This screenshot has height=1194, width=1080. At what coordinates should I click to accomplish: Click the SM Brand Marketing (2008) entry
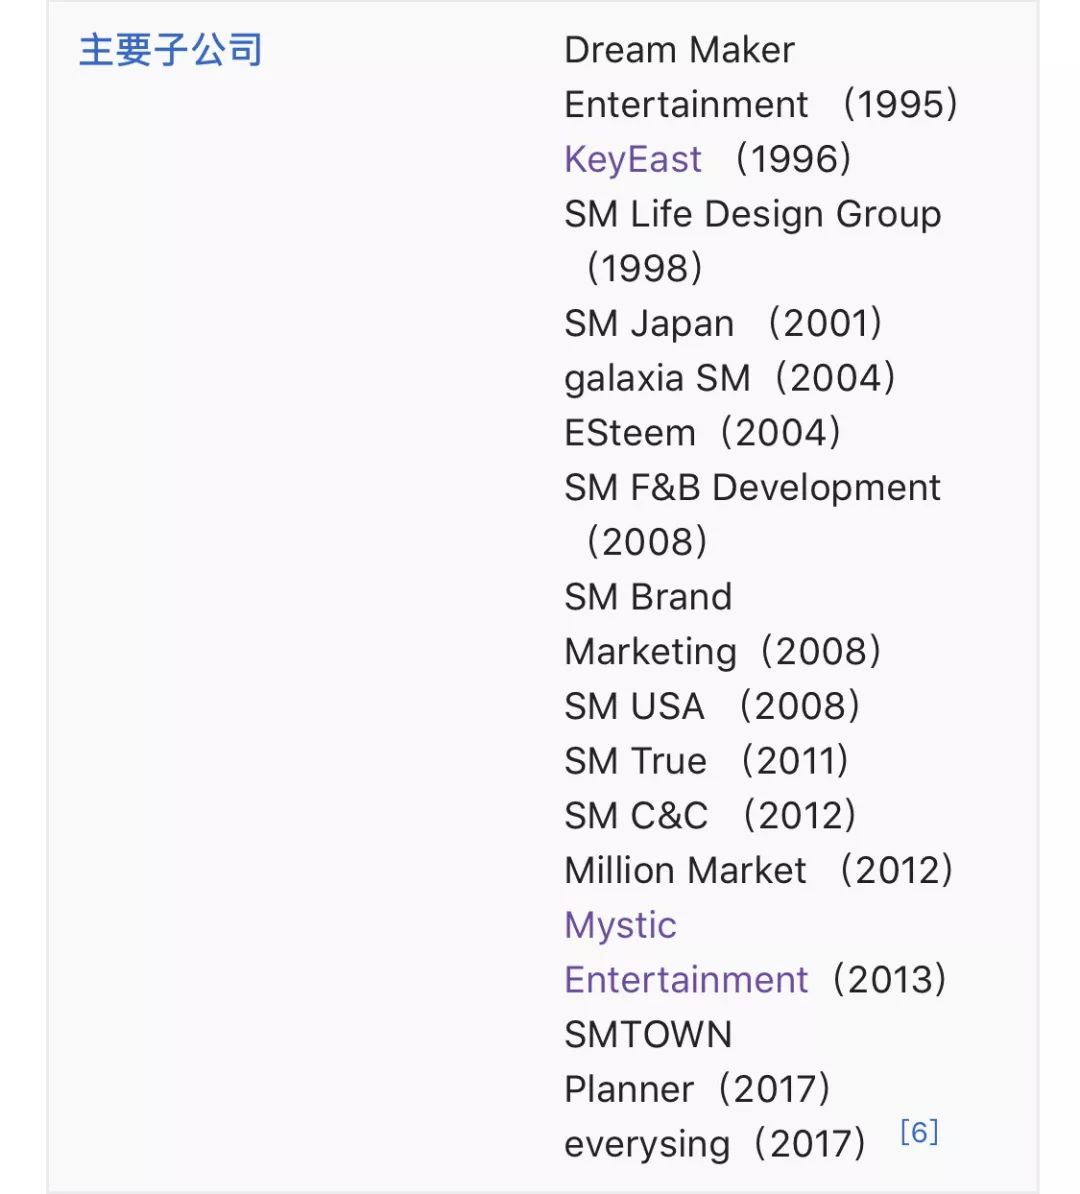coord(723,624)
